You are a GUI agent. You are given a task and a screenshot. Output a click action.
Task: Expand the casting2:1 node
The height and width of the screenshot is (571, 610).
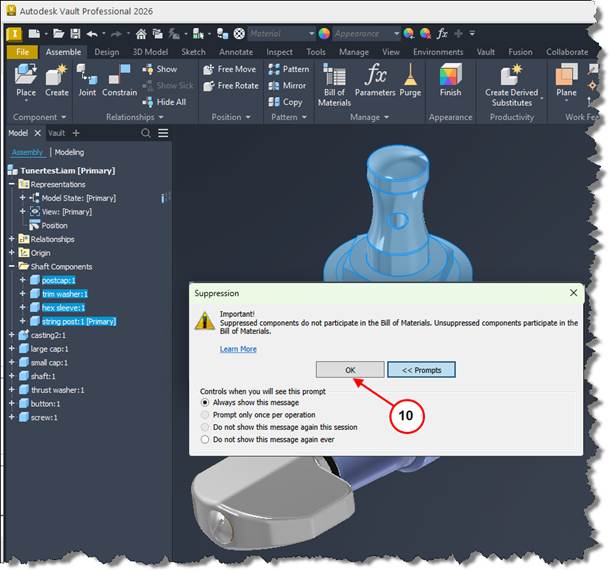point(11,335)
